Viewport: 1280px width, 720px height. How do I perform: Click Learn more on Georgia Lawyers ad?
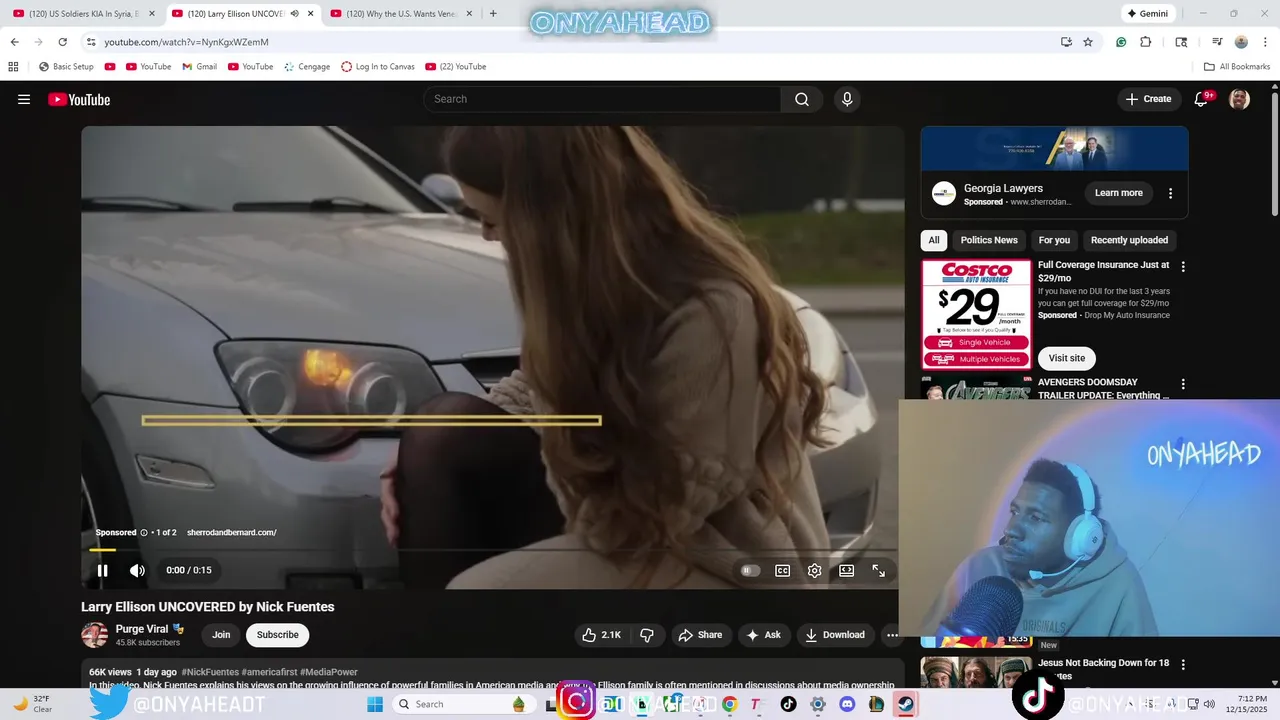[x=1118, y=193]
